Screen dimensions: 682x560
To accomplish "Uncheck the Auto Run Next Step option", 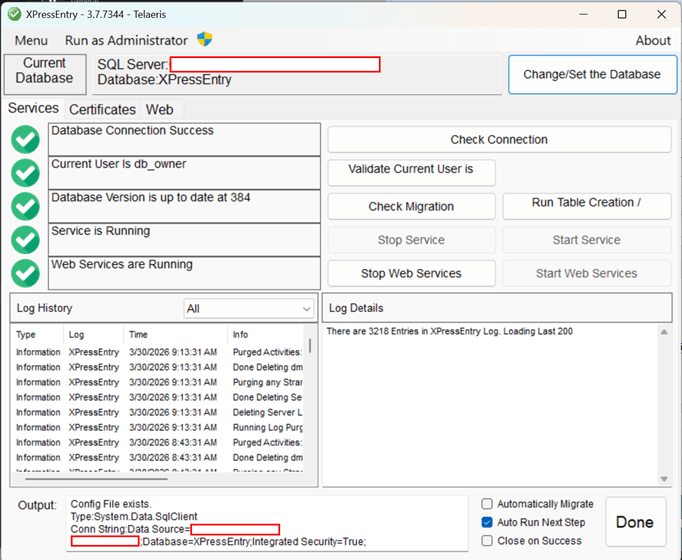I will click(487, 522).
